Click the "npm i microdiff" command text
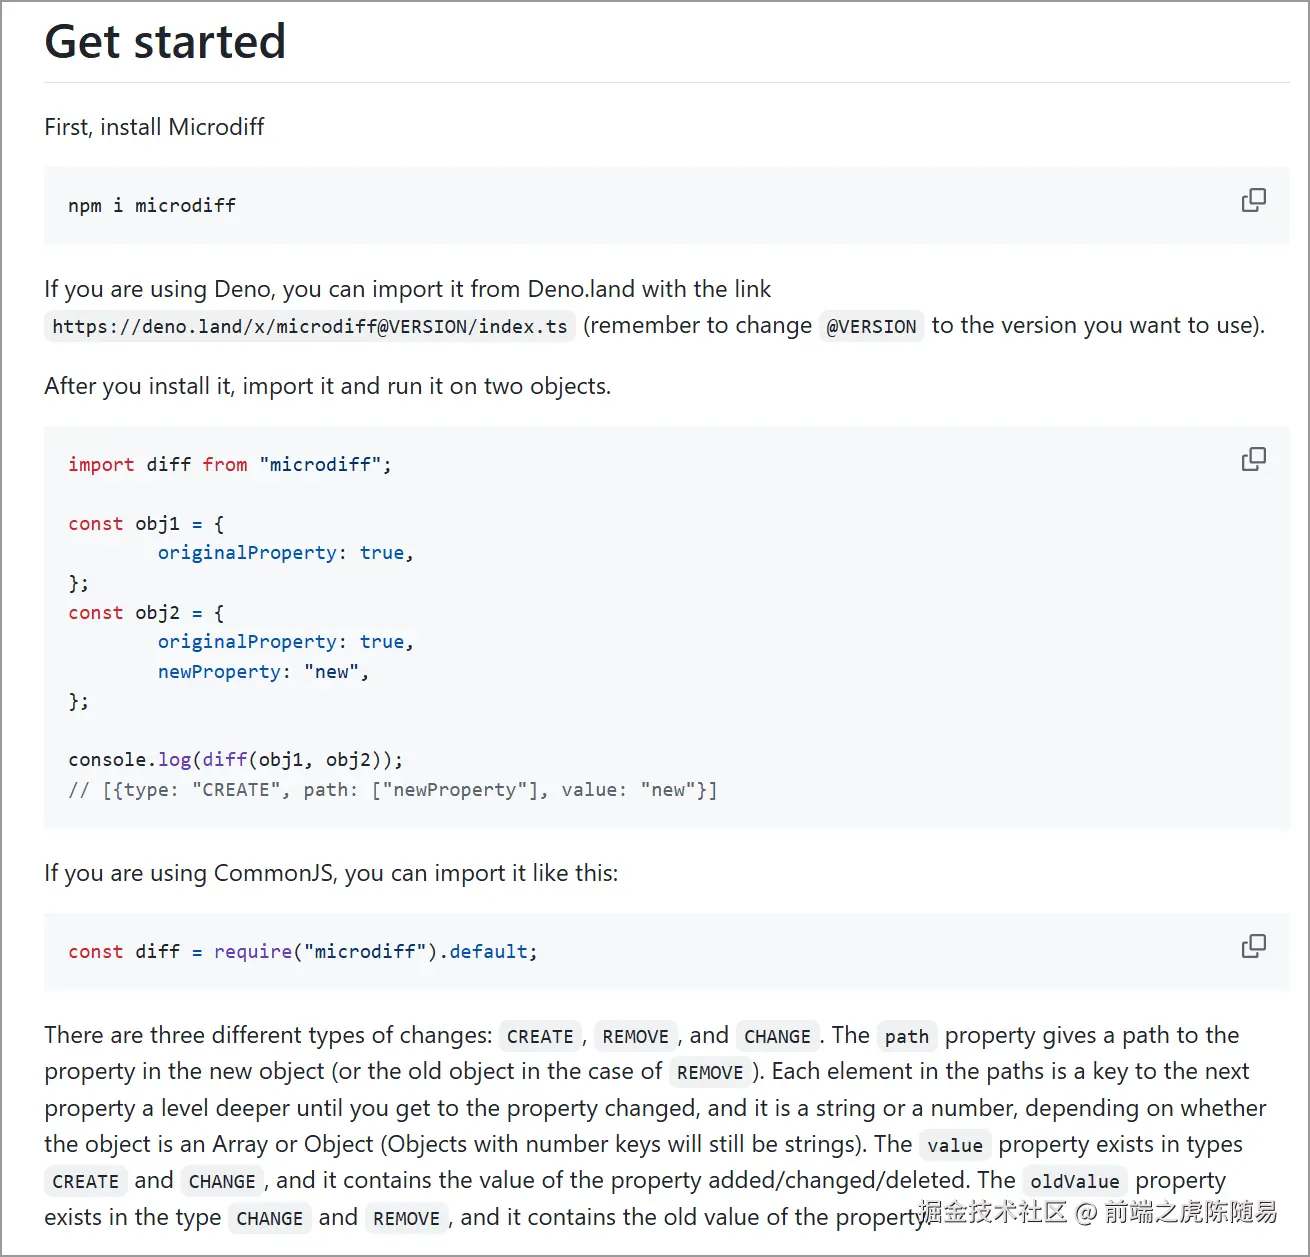Viewport: 1310px width, 1257px height. pyautogui.click(x=152, y=206)
